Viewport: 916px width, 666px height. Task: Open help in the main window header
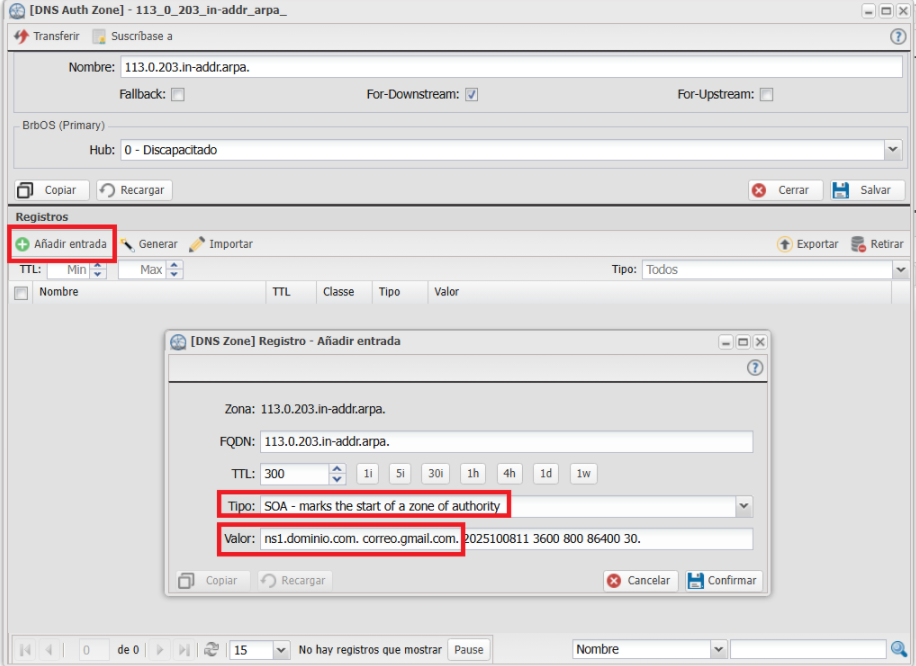pyautogui.click(x=897, y=36)
